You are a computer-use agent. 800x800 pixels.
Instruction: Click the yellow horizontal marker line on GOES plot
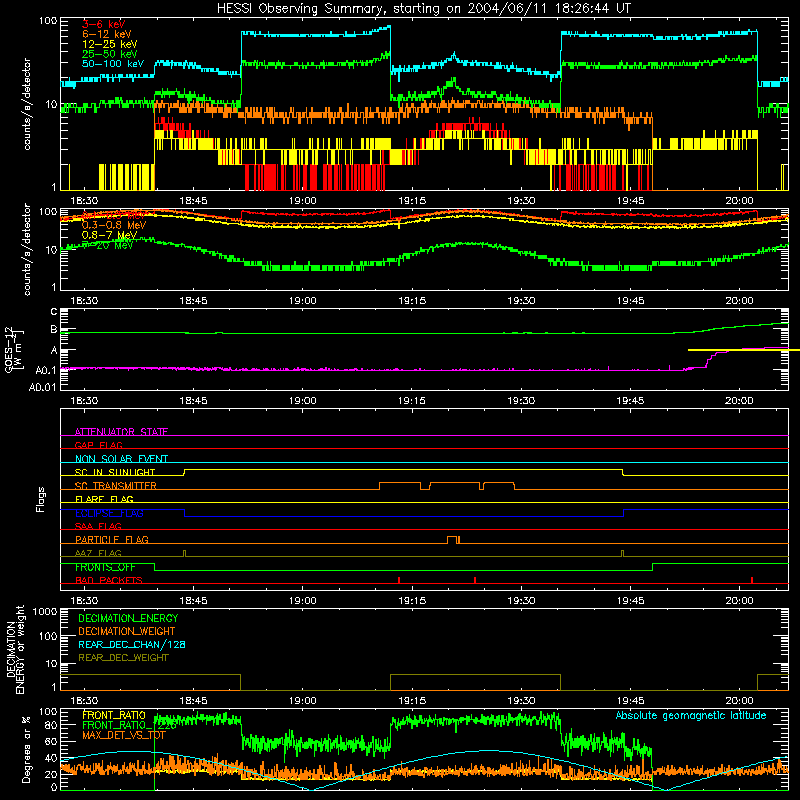[744, 350]
